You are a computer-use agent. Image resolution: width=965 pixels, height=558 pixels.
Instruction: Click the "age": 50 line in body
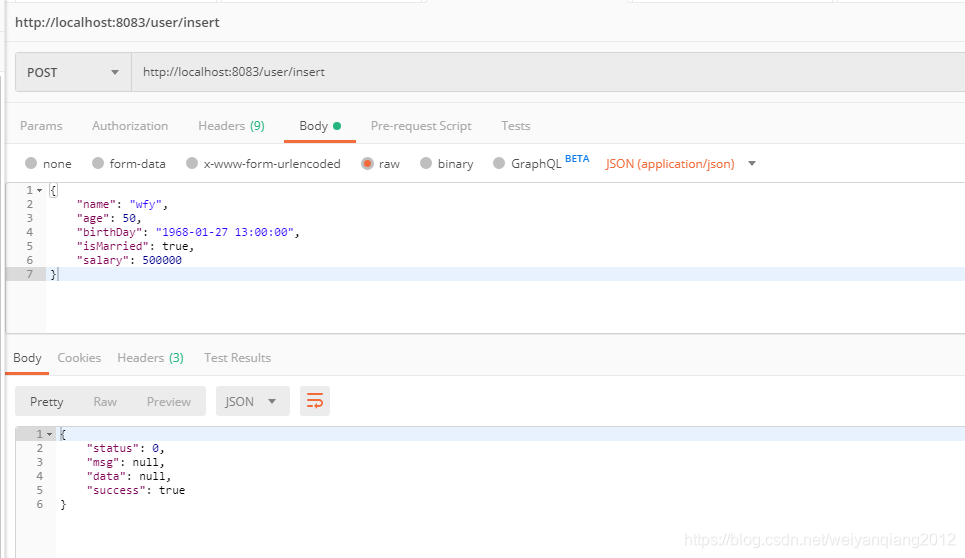[x=109, y=218]
